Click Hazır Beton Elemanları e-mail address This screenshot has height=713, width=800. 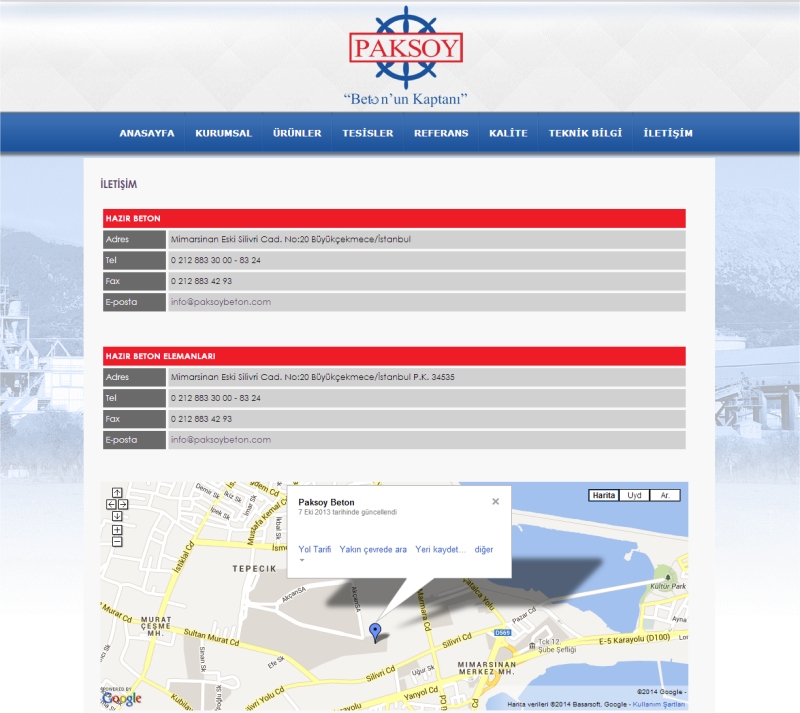pyautogui.click(x=221, y=439)
